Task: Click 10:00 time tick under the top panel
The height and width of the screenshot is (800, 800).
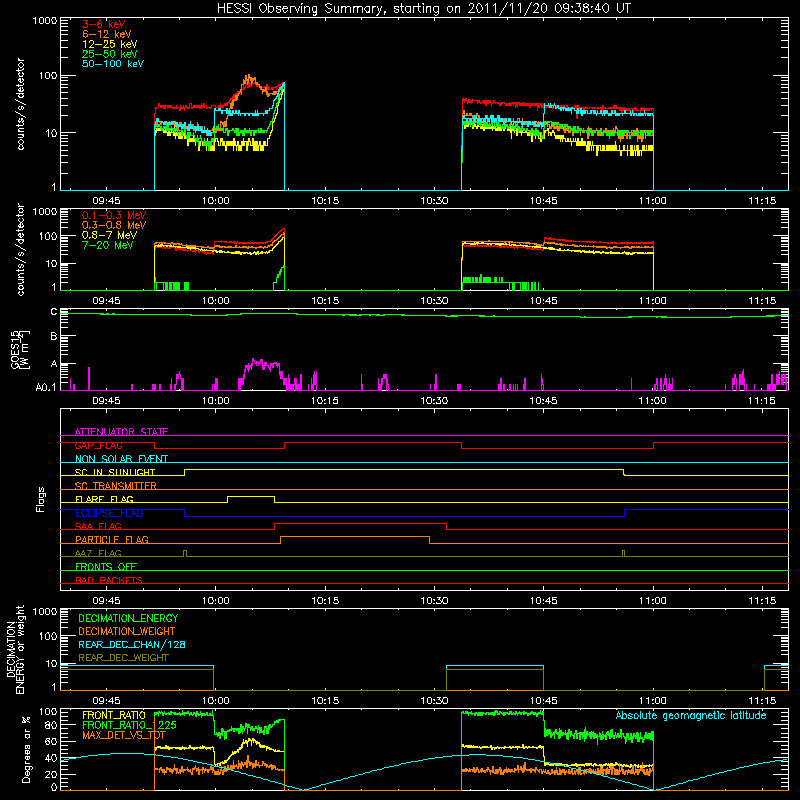Action: pyautogui.click(x=215, y=201)
